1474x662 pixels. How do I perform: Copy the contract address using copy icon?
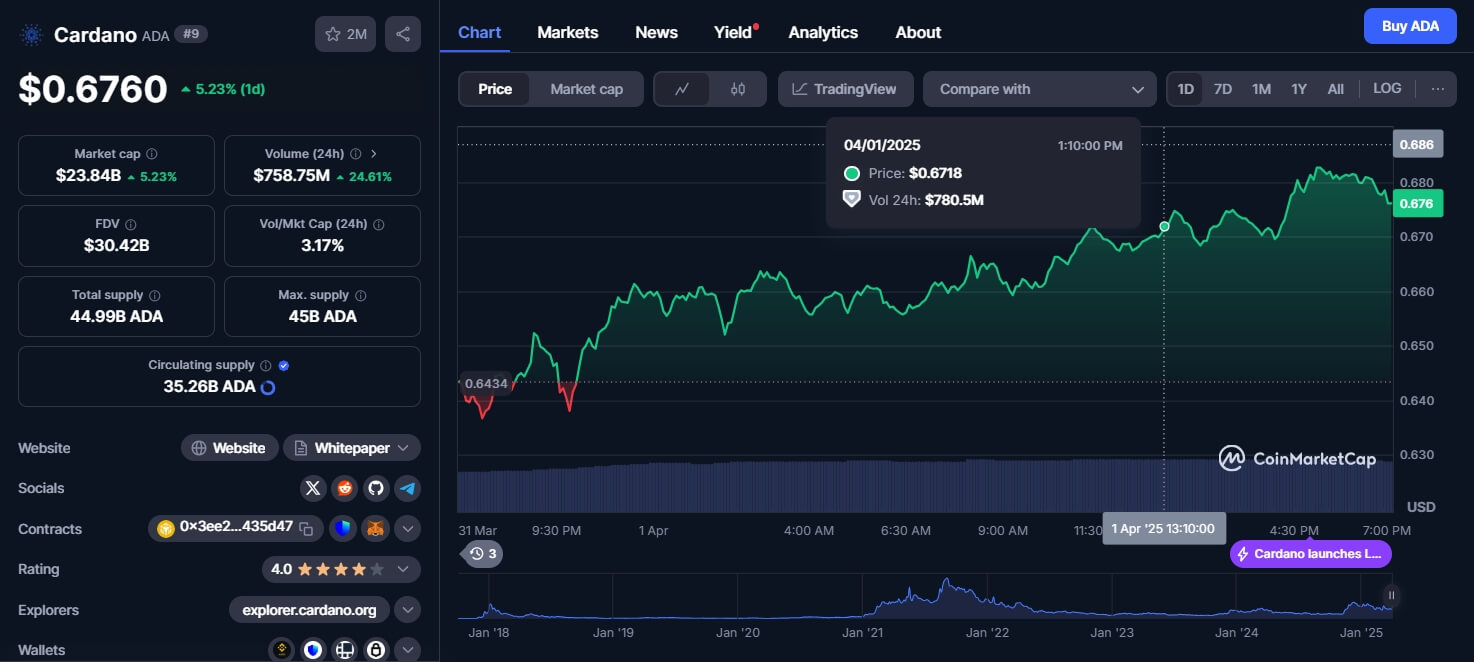pyautogui.click(x=307, y=528)
